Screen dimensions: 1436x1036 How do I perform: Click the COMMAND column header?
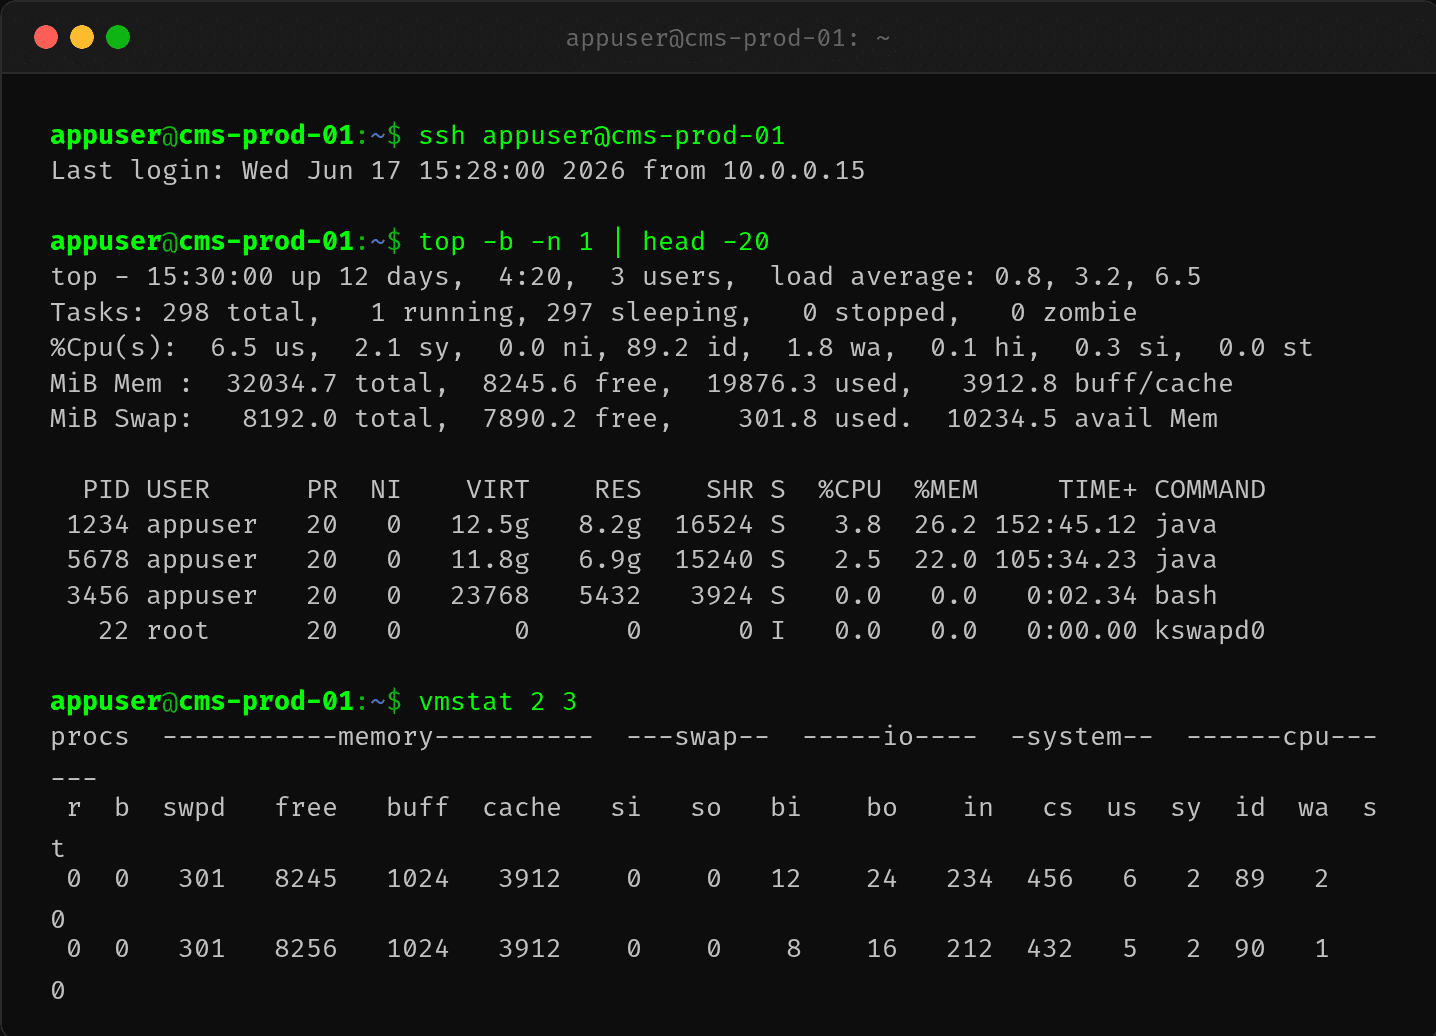coord(1210,489)
